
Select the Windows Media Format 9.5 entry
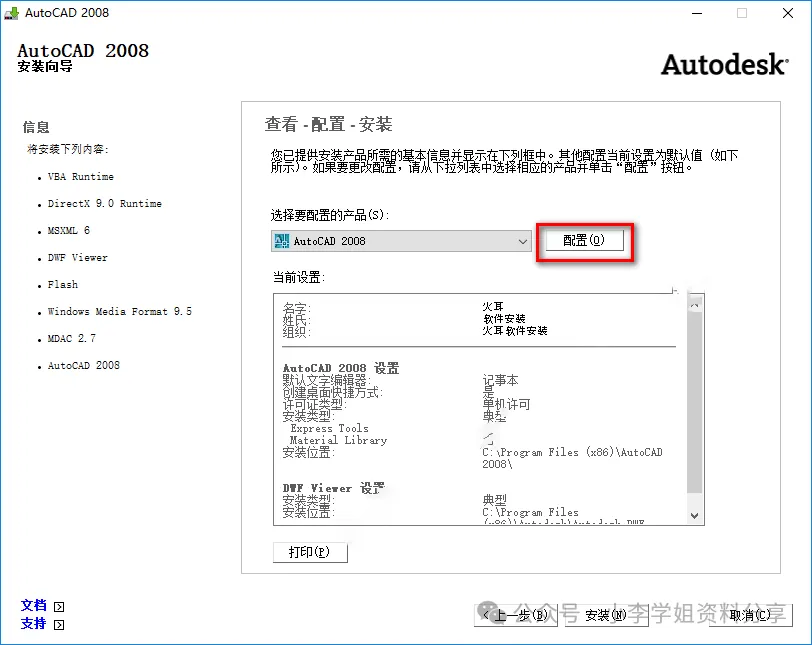coord(120,312)
